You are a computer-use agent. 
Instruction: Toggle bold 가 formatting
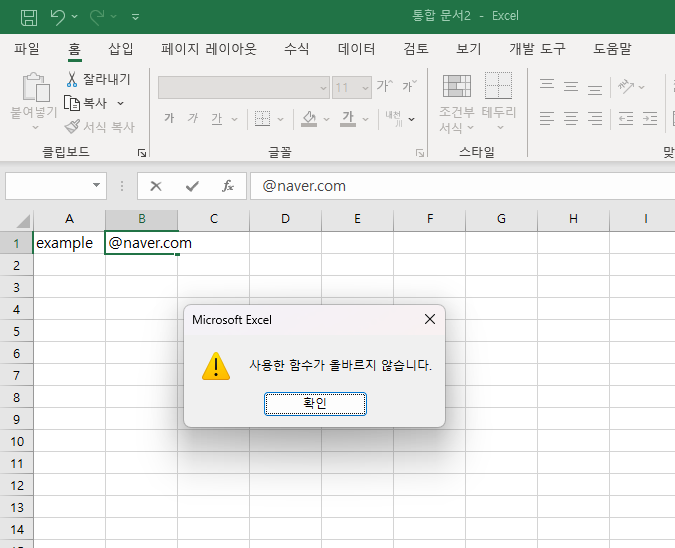pos(169,118)
